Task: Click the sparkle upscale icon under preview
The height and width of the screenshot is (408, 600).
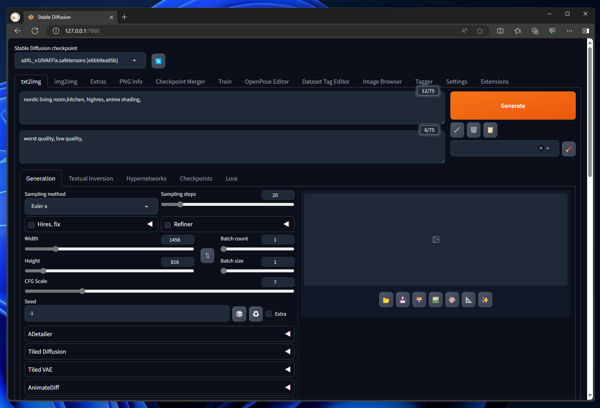Action: tap(485, 300)
